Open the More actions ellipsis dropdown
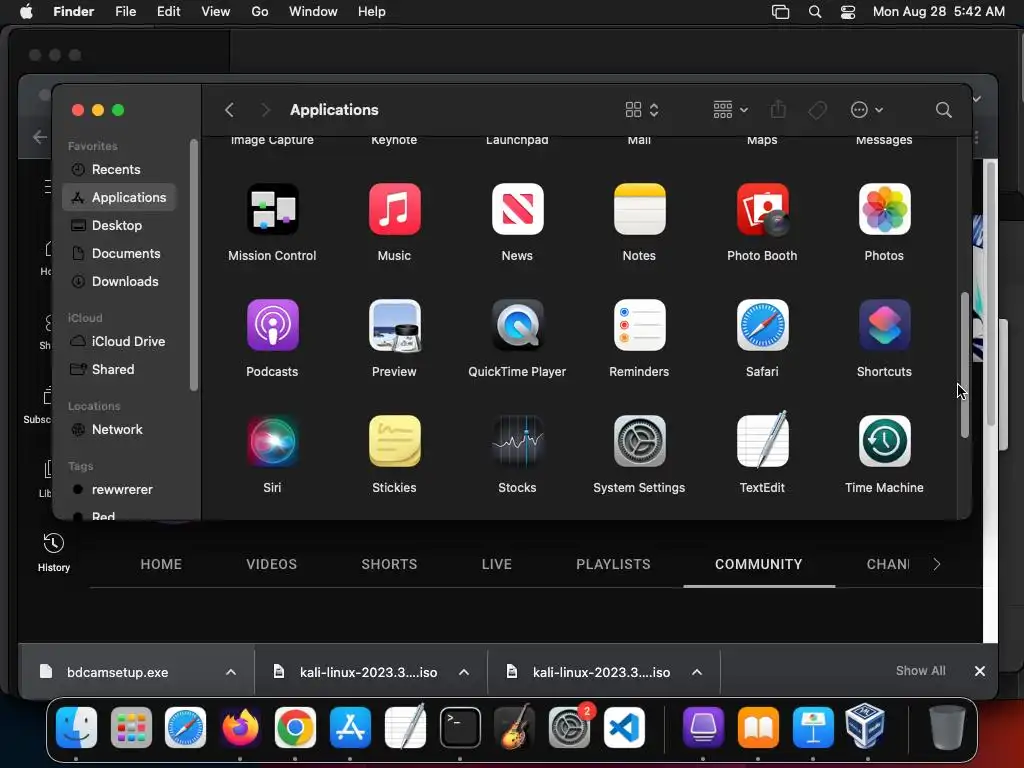Screen dimensions: 1024x768 pyautogui.click(x=867, y=110)
